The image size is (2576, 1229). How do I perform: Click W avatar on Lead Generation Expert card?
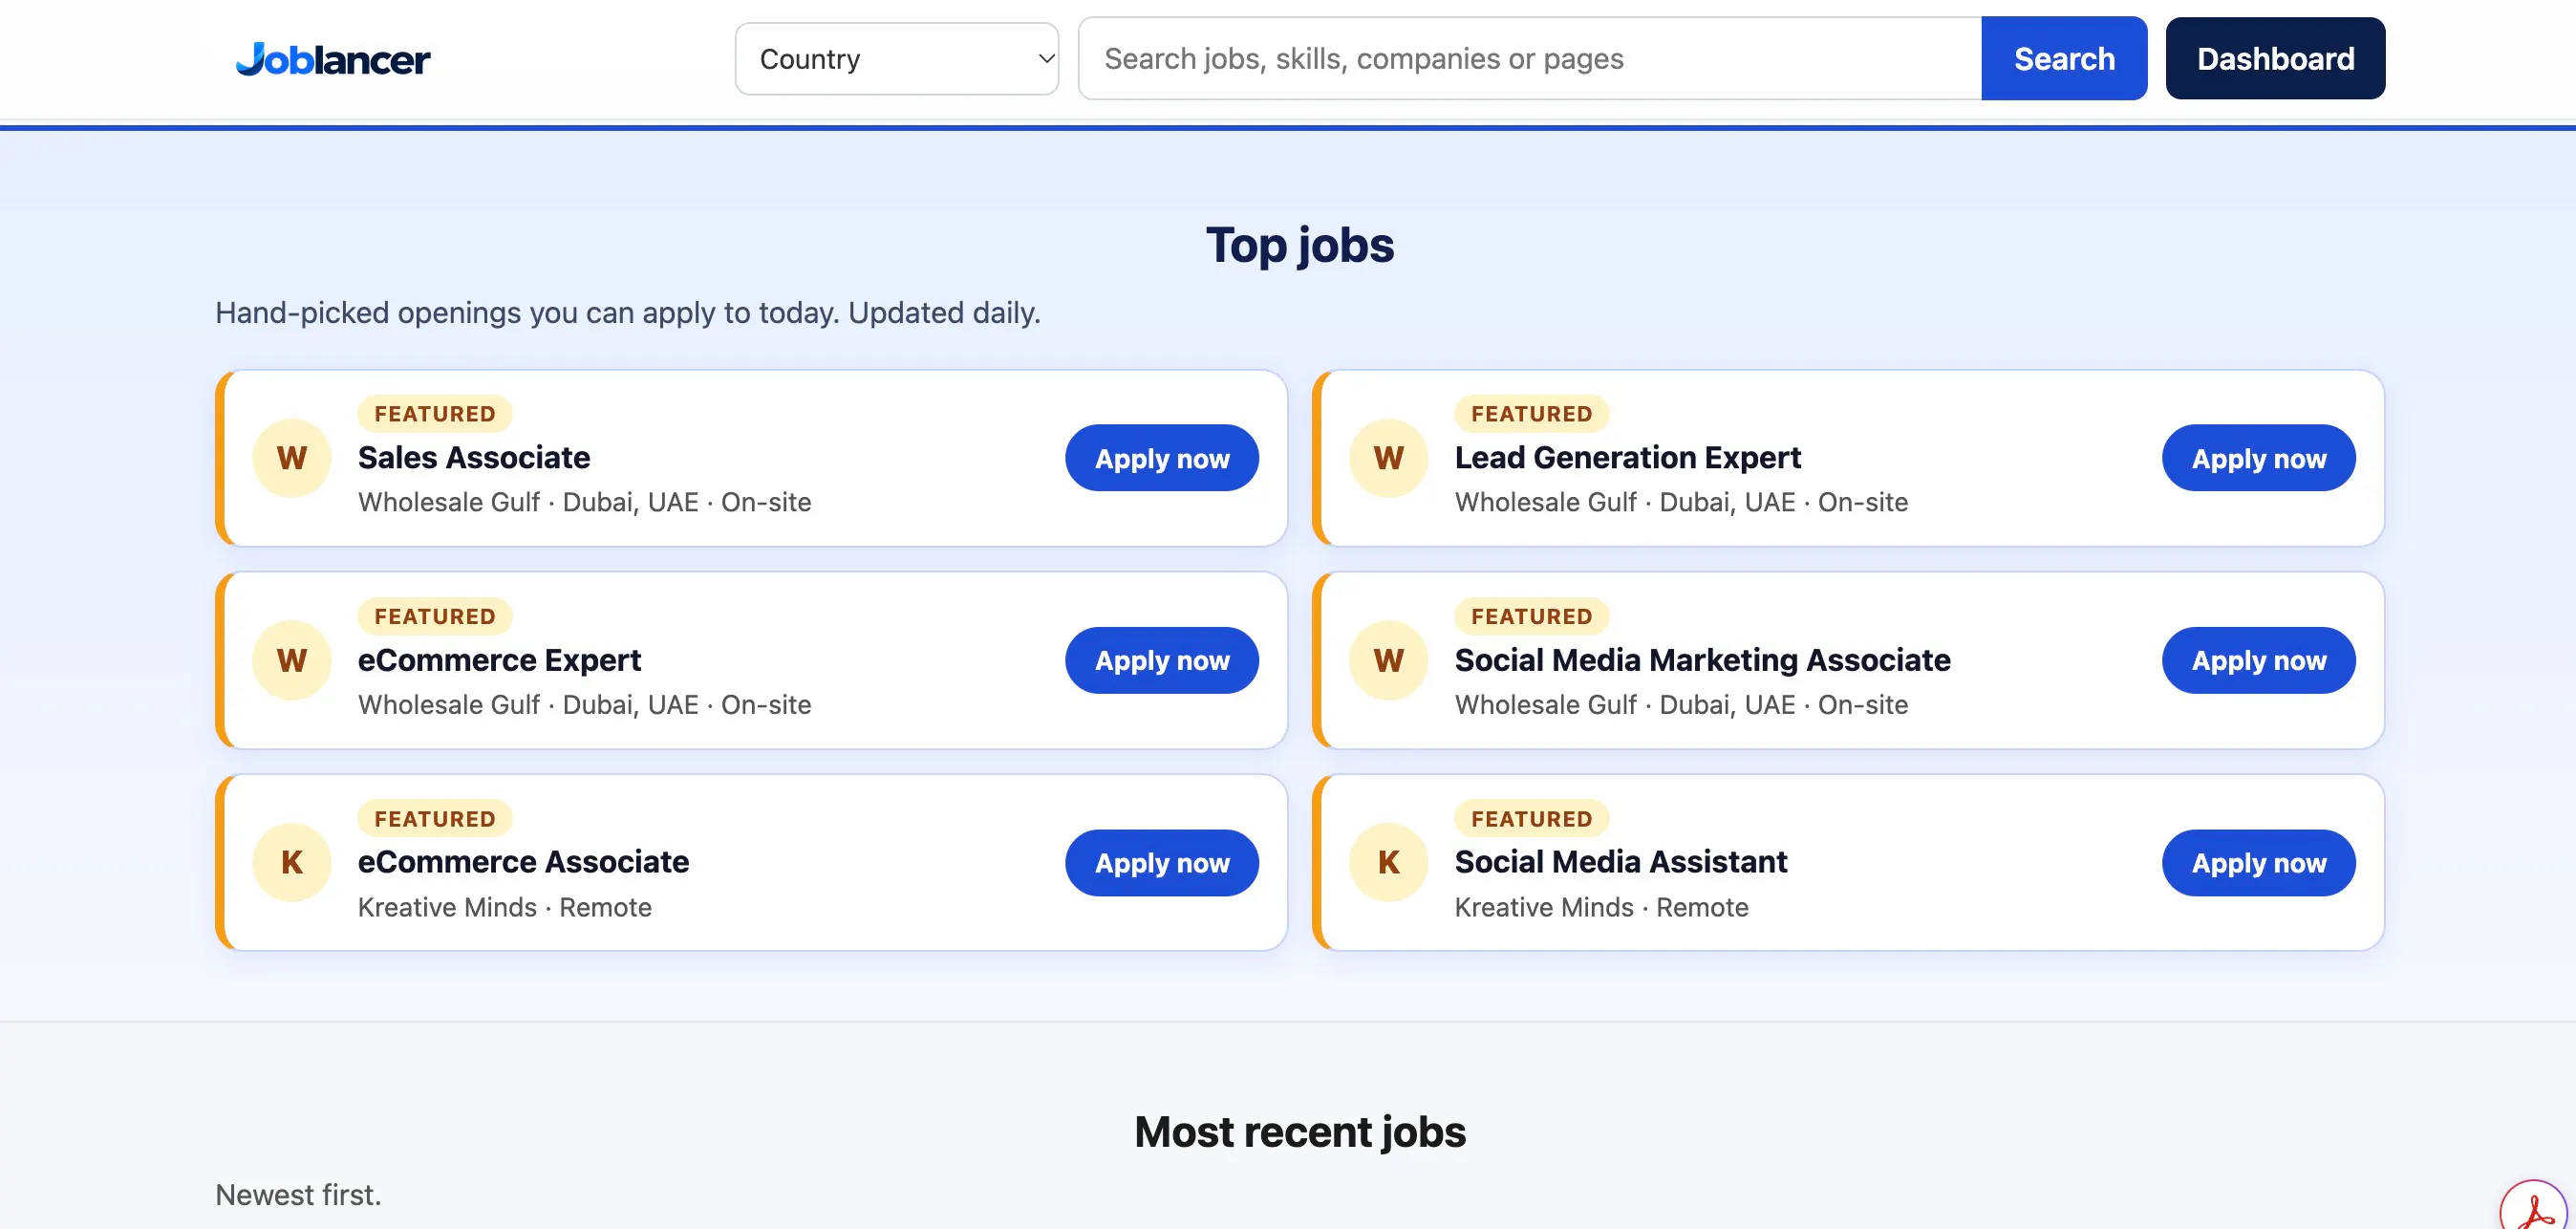(1388, 458)
